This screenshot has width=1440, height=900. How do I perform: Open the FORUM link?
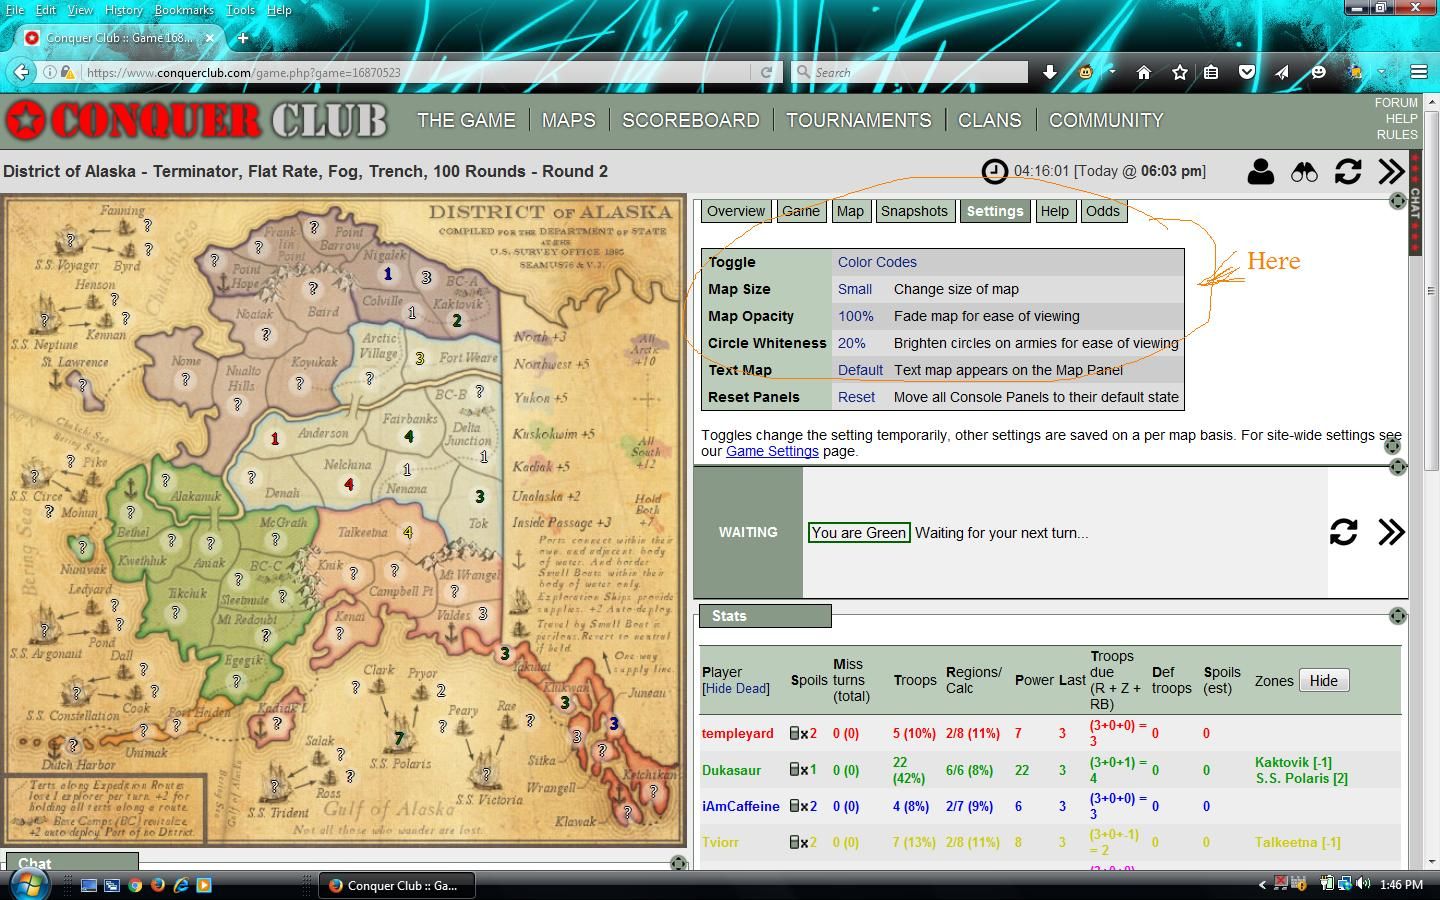pos(1396,102)
